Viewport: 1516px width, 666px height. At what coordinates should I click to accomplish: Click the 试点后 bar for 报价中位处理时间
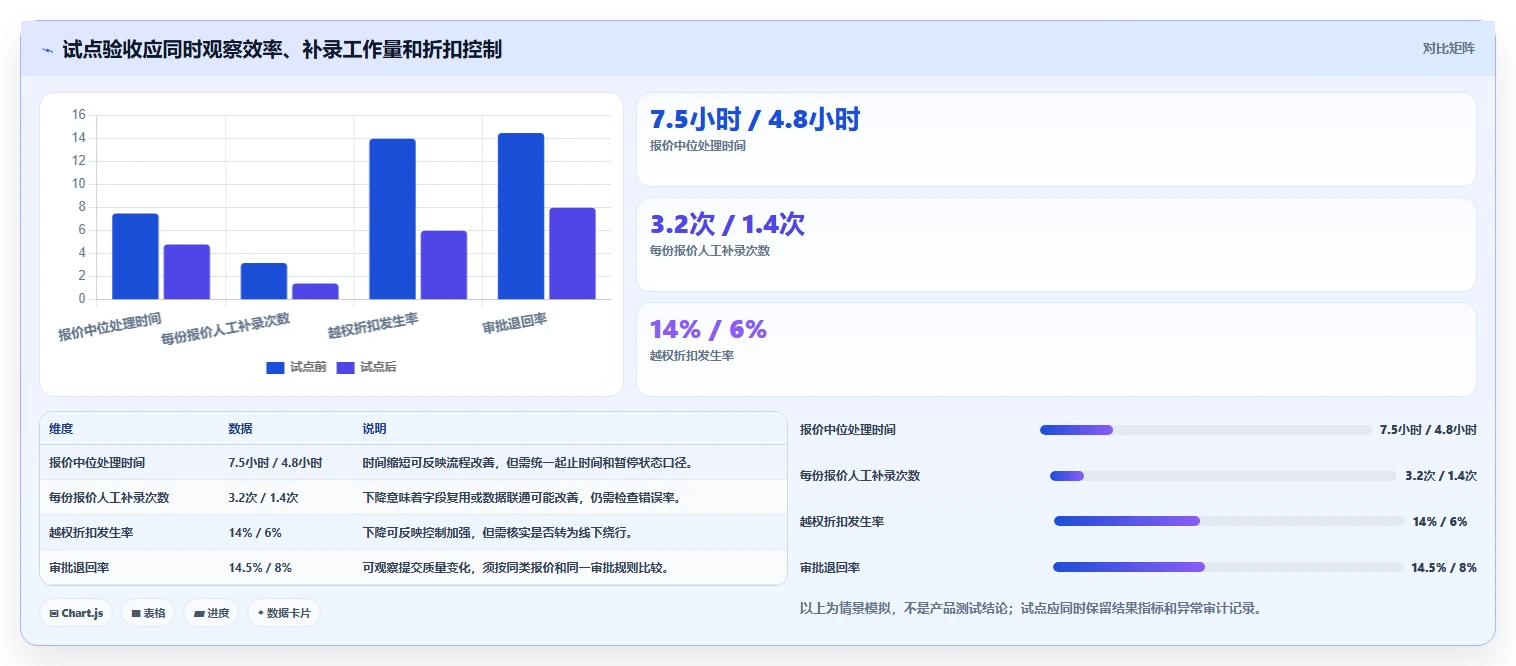(187, 271)
